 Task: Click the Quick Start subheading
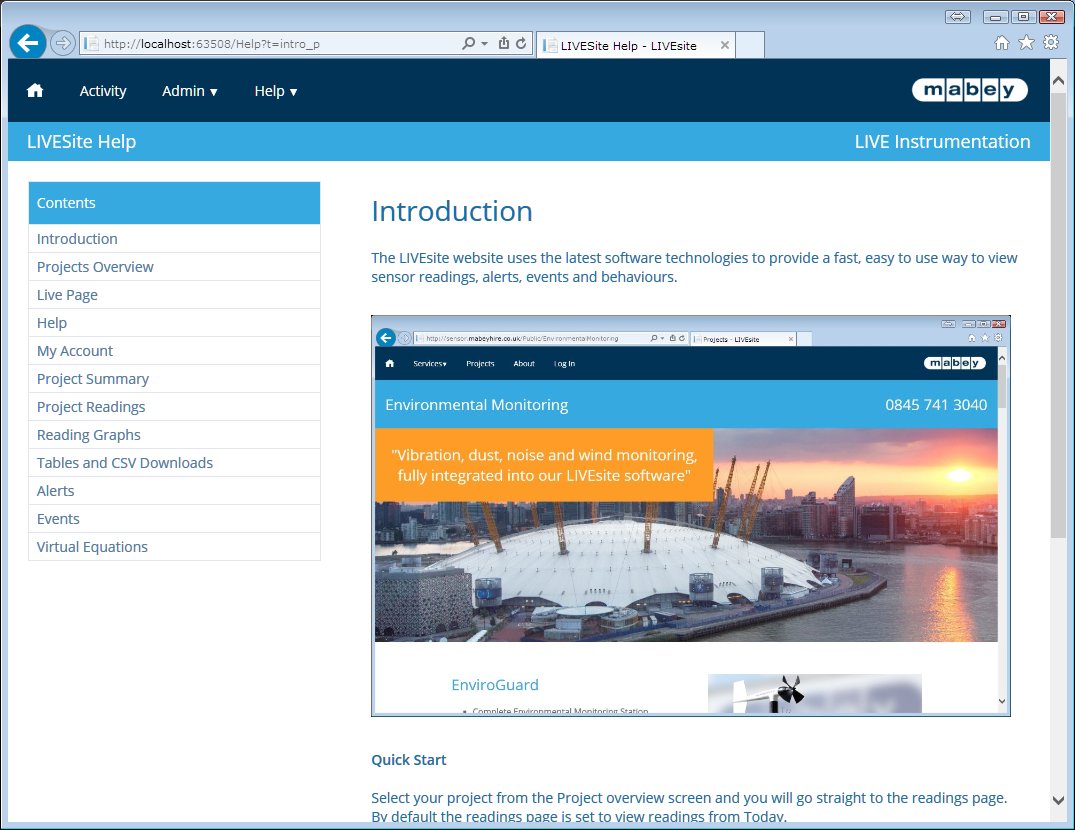409,759
